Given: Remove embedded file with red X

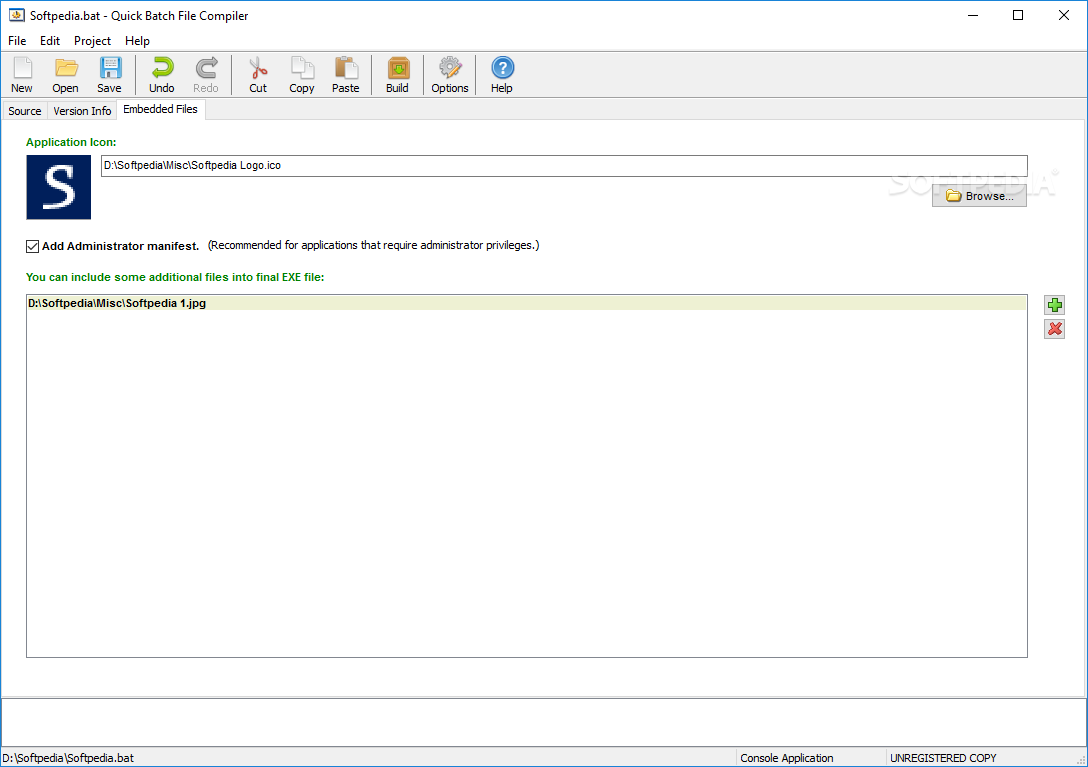Looking at the screenshot, I should pyautogui.click(x=1055, y=329).
